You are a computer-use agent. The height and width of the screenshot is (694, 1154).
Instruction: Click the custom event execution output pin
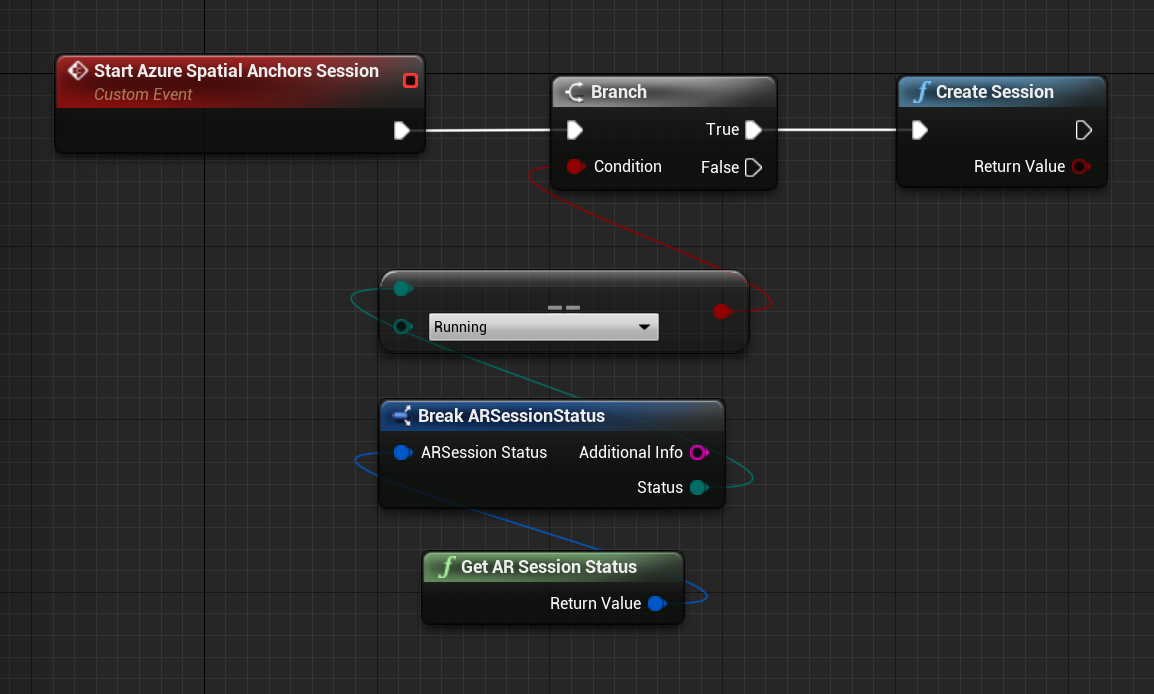click(x=401, y=131)
